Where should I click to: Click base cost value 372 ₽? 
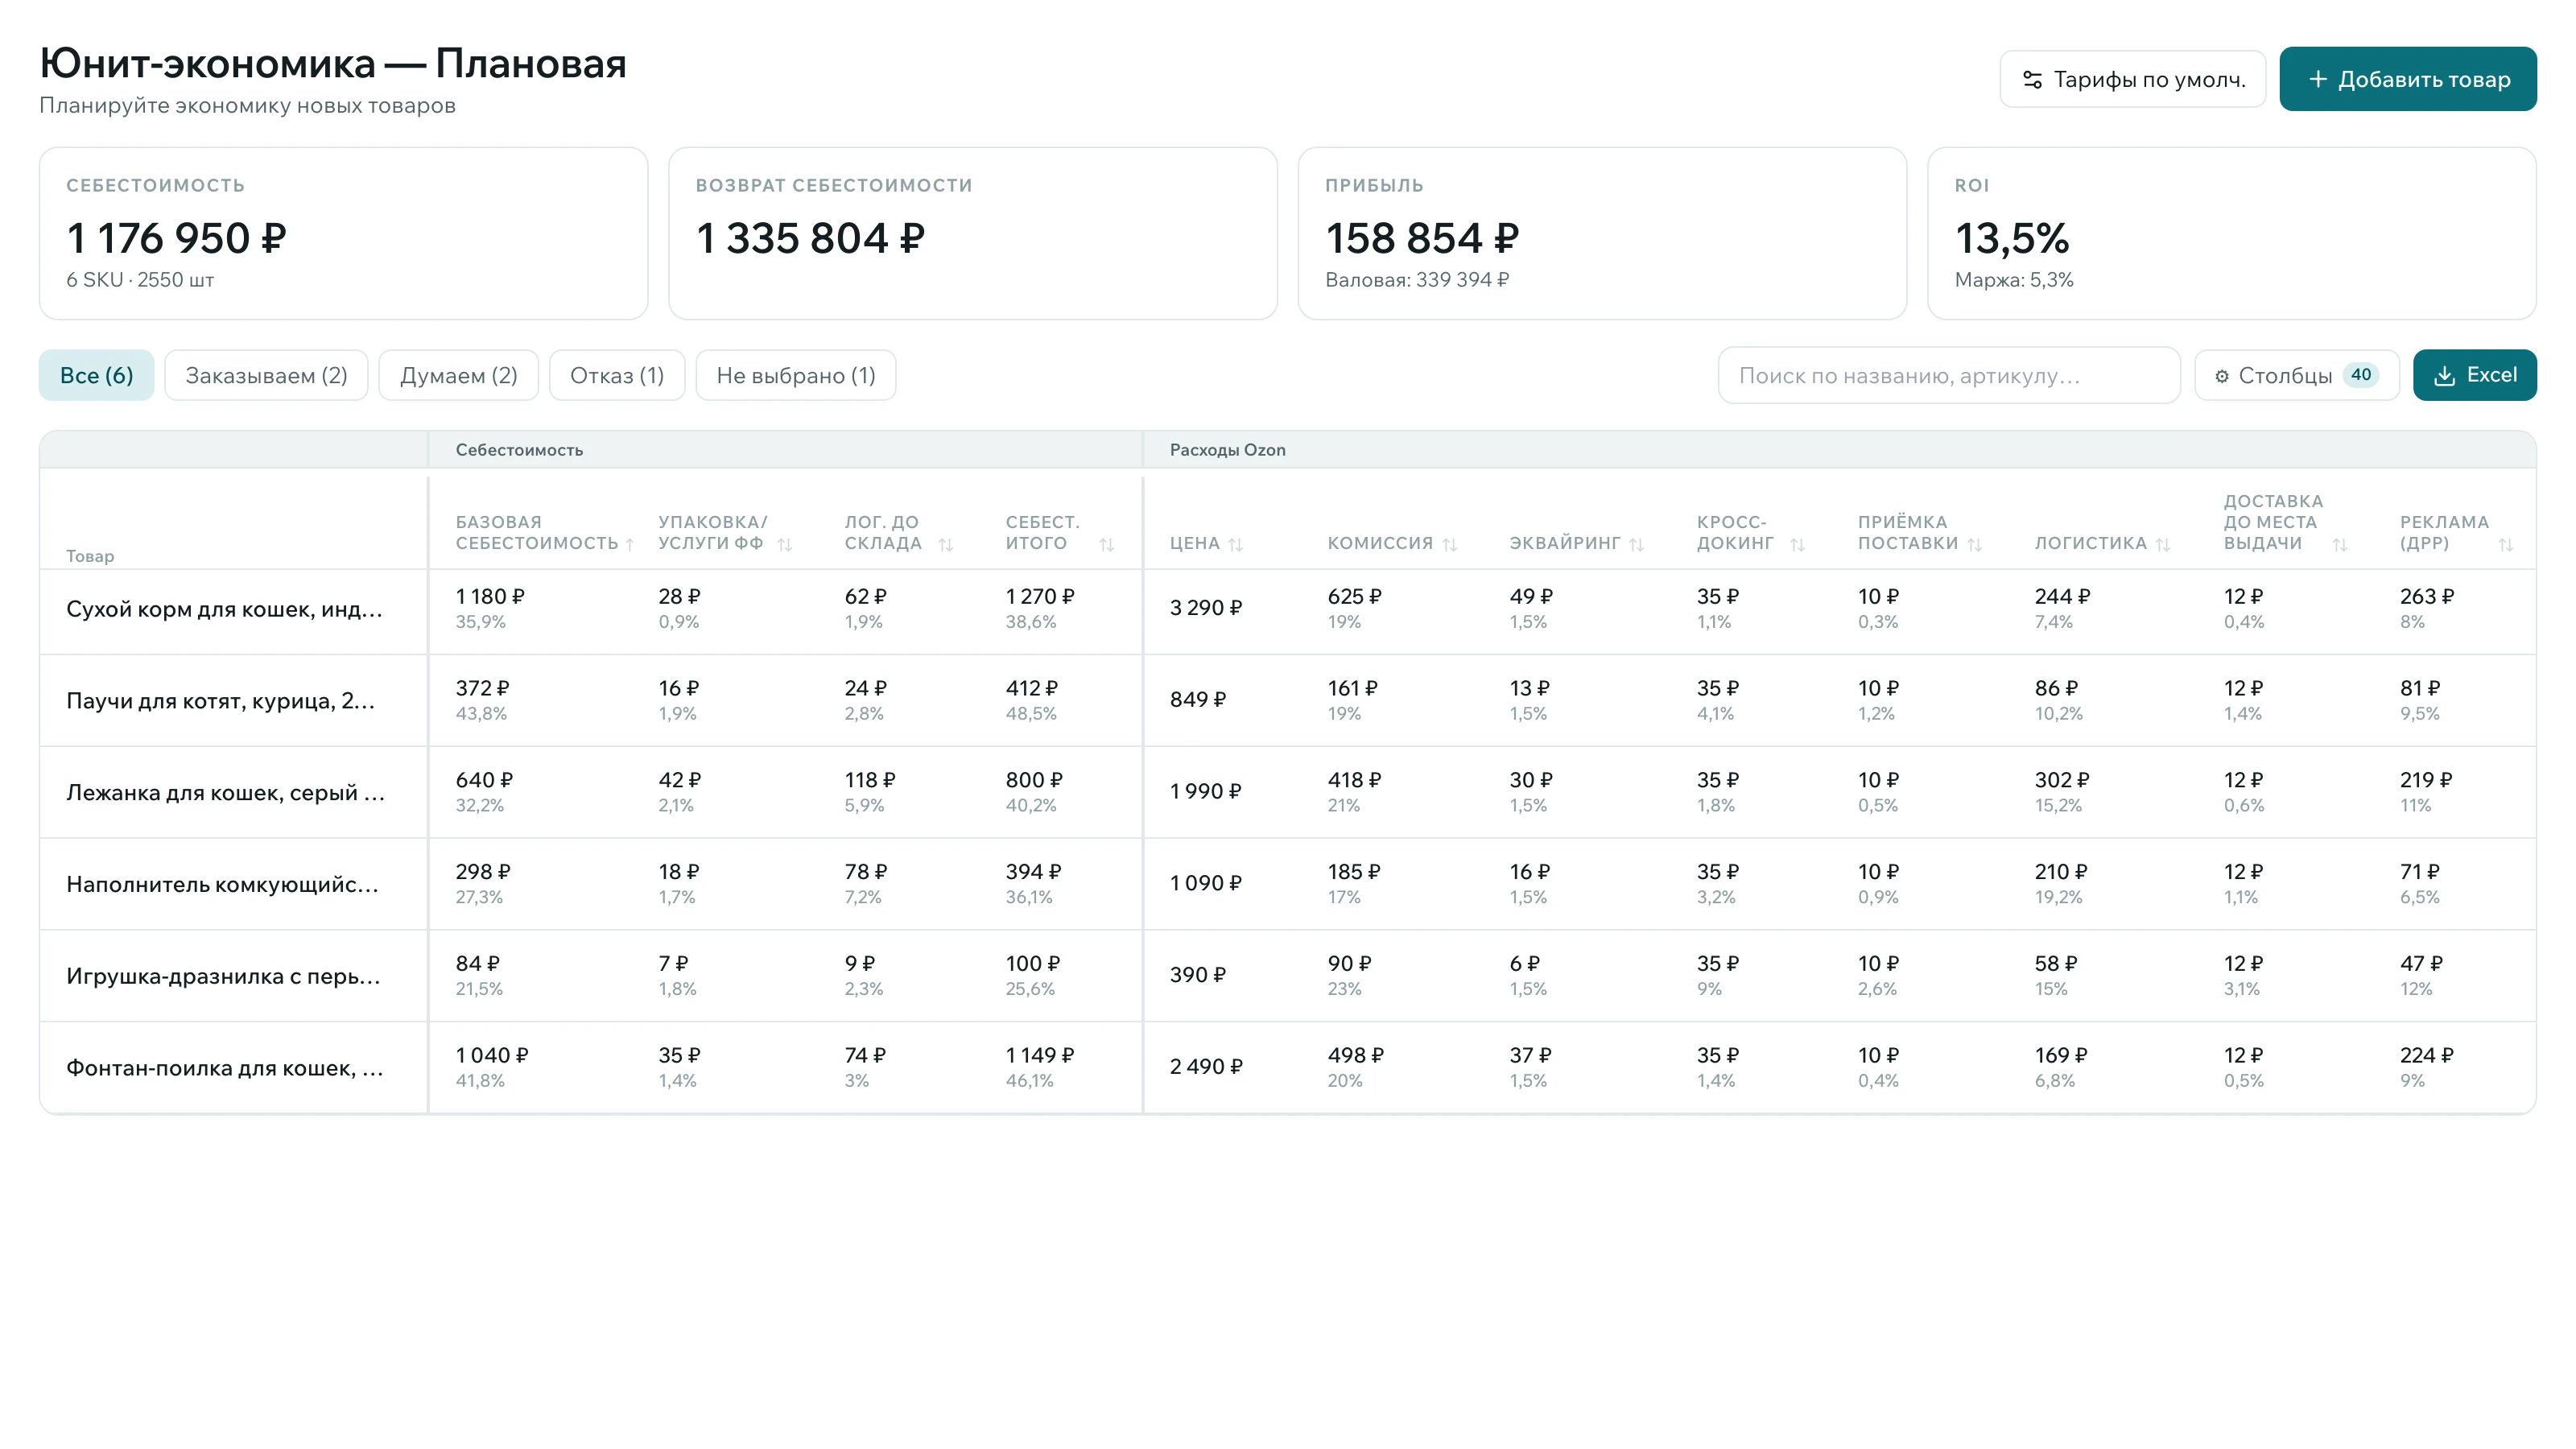coord(483,689)
